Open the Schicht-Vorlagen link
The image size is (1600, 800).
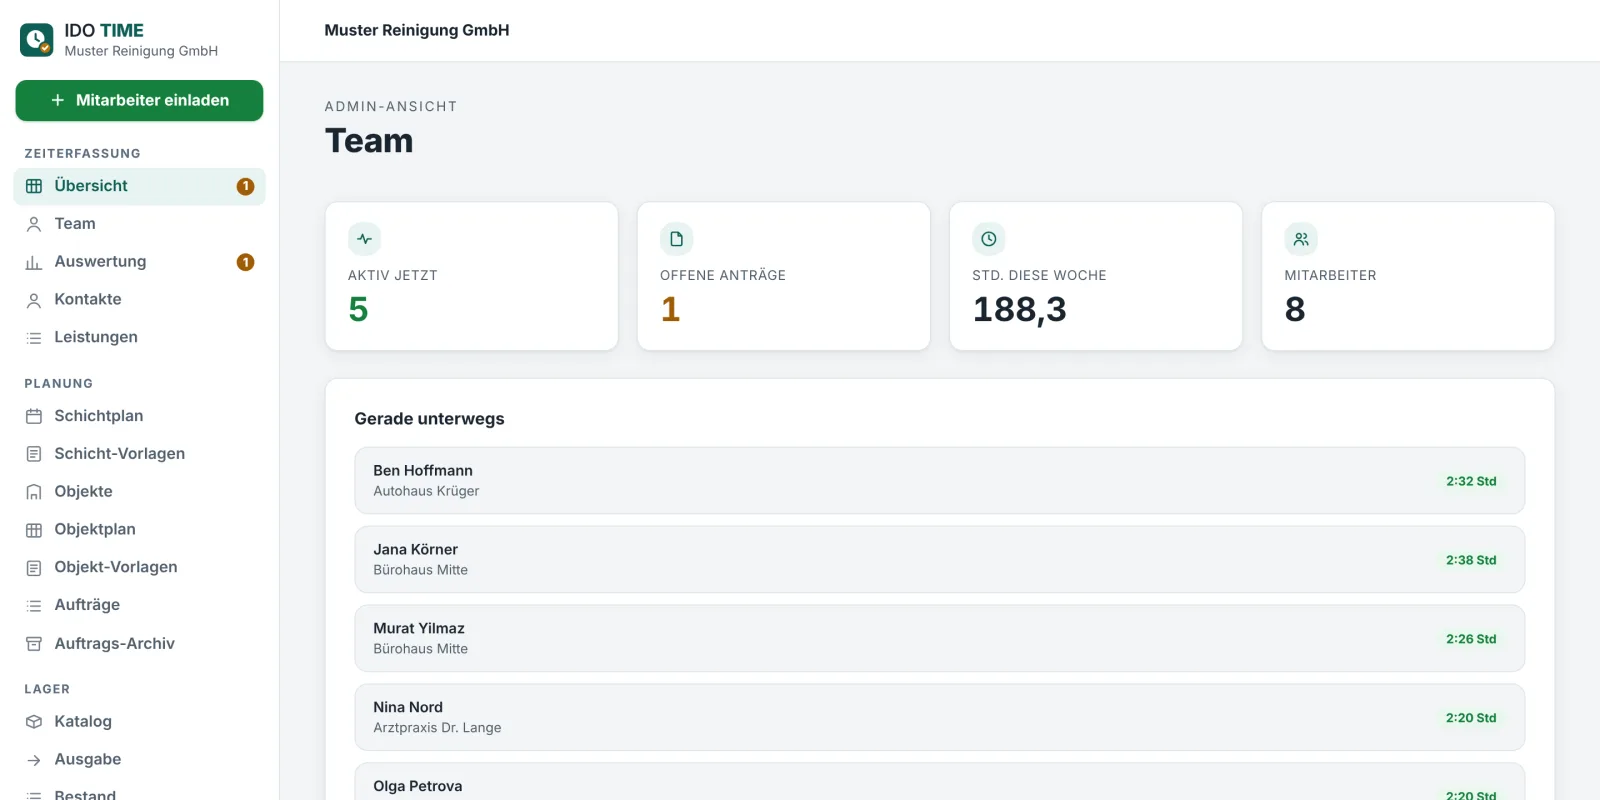[x=139, y=454]
